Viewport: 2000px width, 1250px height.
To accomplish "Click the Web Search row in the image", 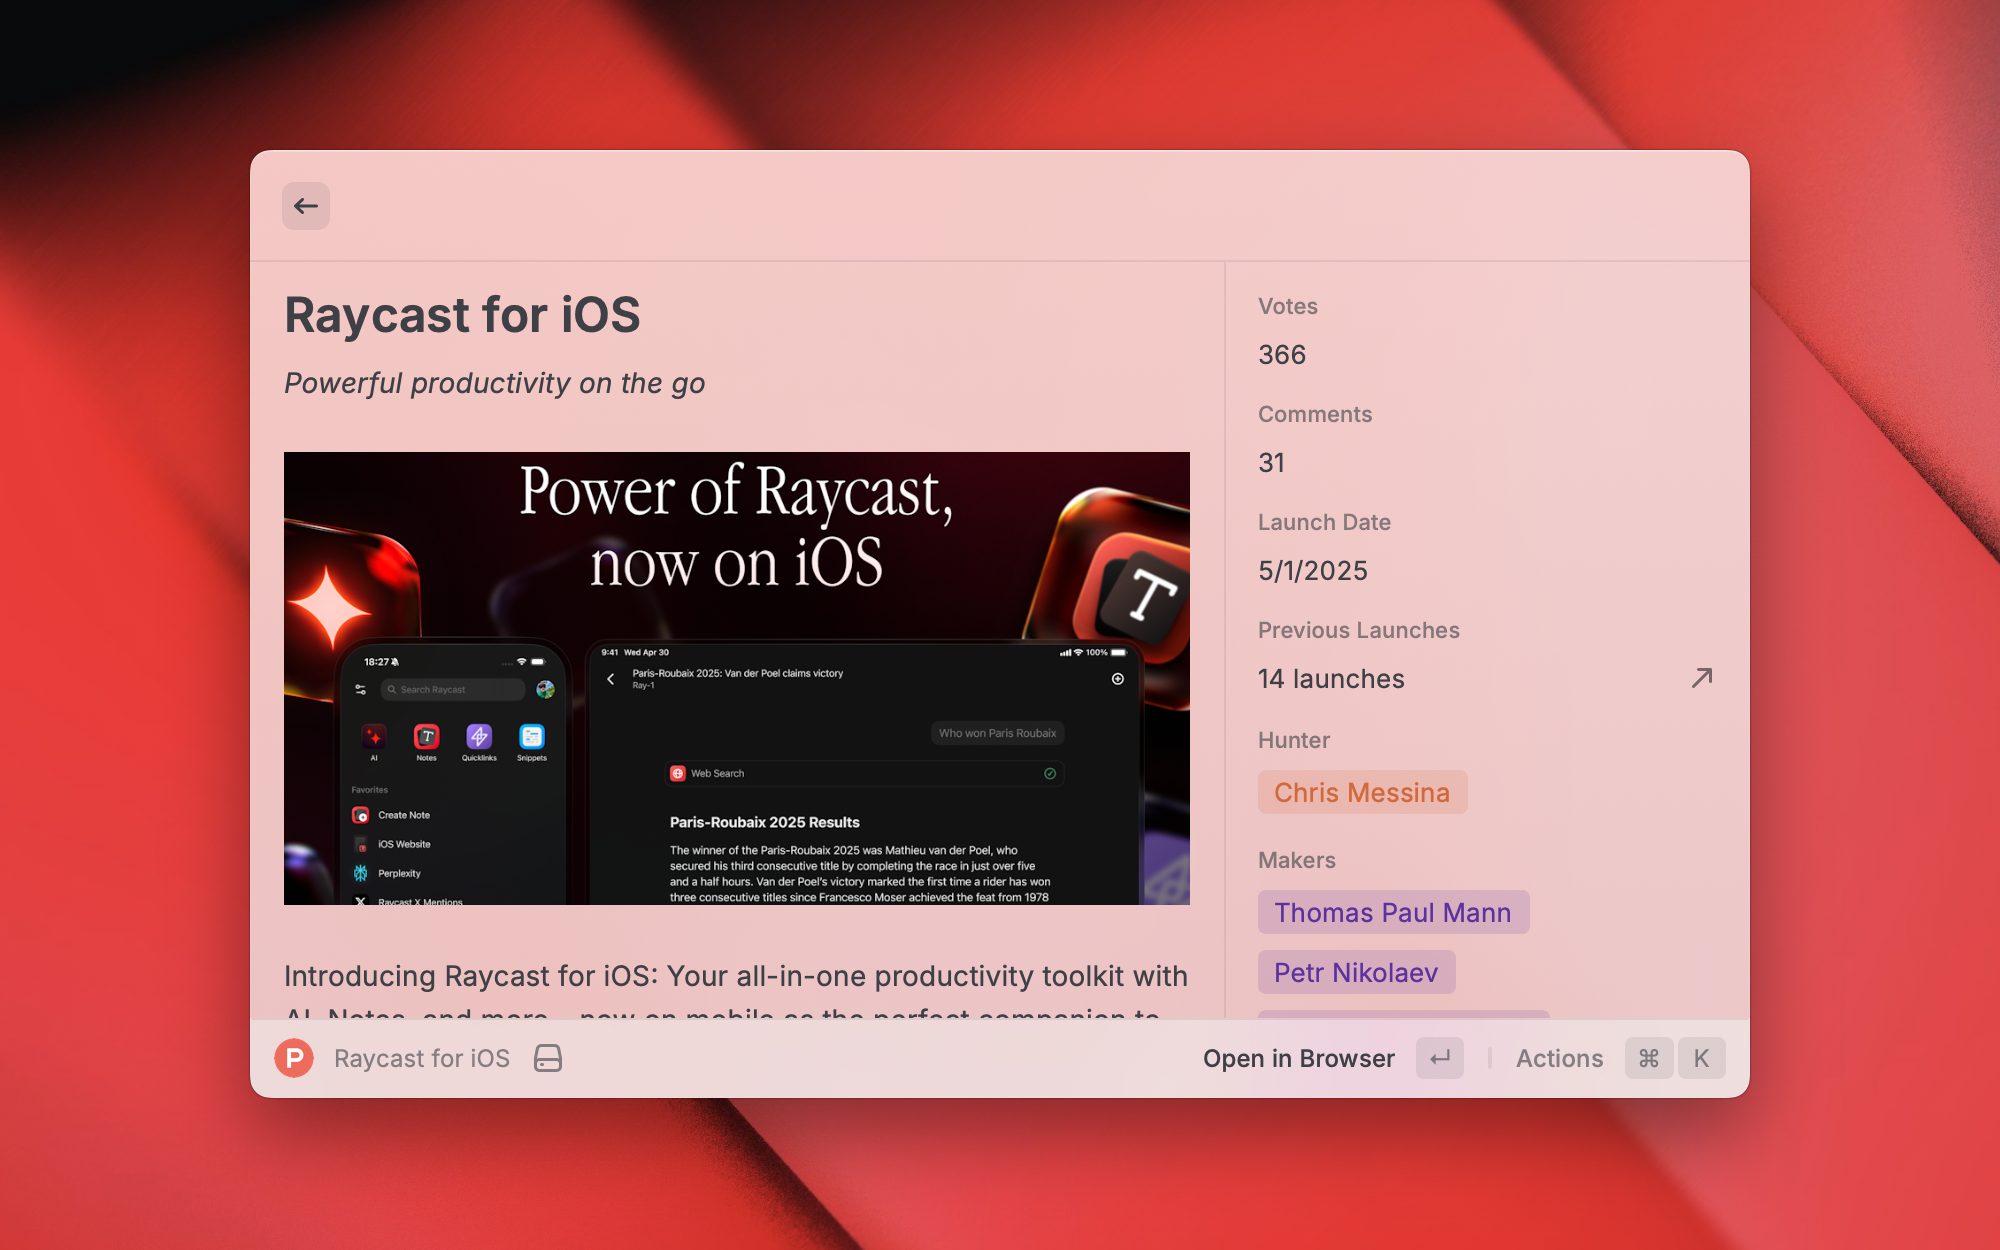I will coord(864,773).
